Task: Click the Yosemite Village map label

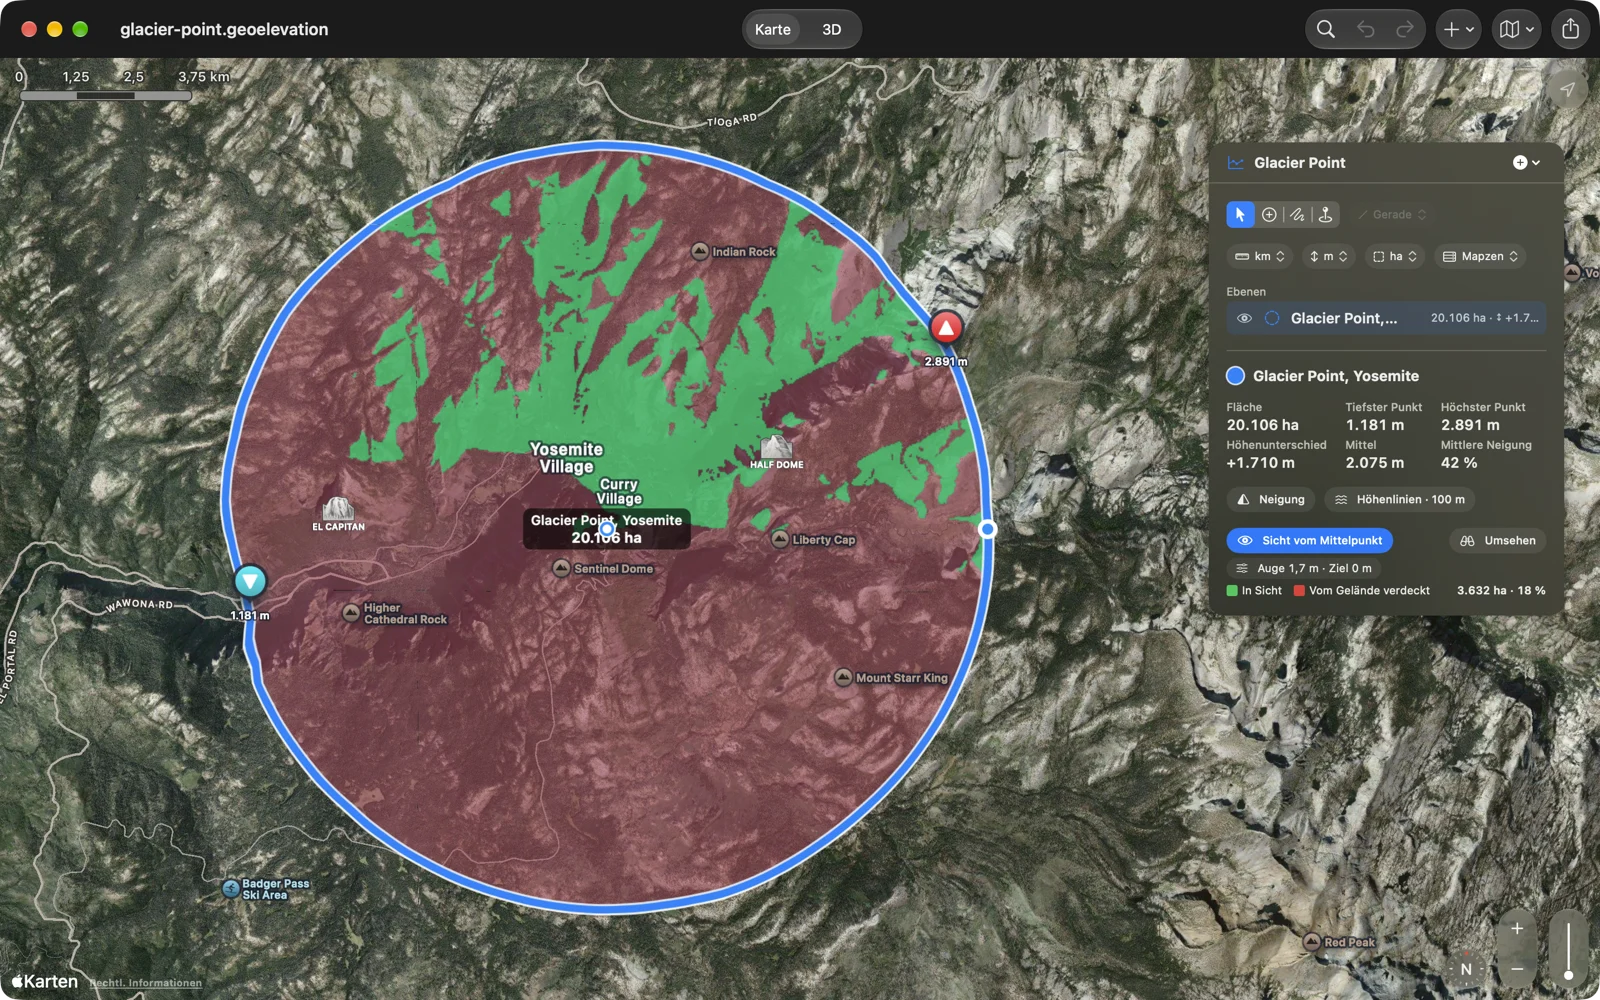Action: 567,458
